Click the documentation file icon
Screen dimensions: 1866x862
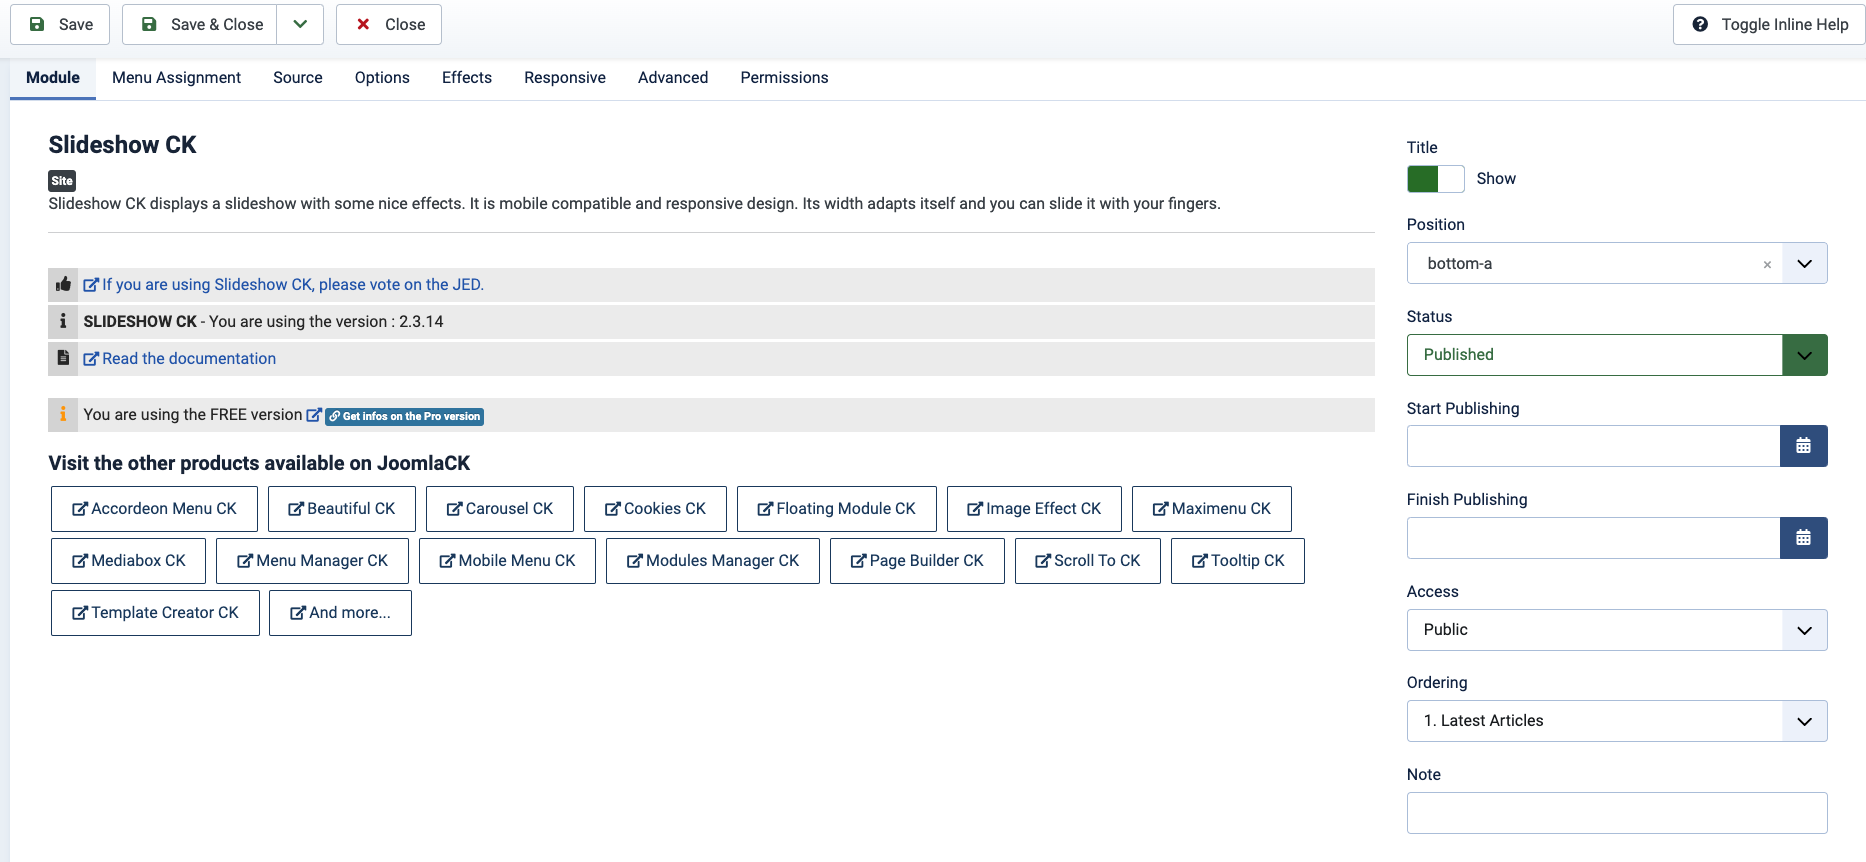click(63, 358)
